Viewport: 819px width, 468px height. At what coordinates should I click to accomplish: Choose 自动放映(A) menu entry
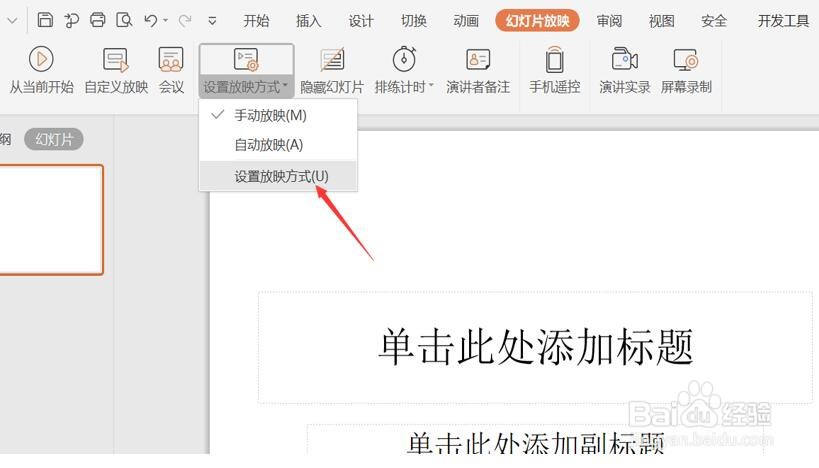point(278,145)
